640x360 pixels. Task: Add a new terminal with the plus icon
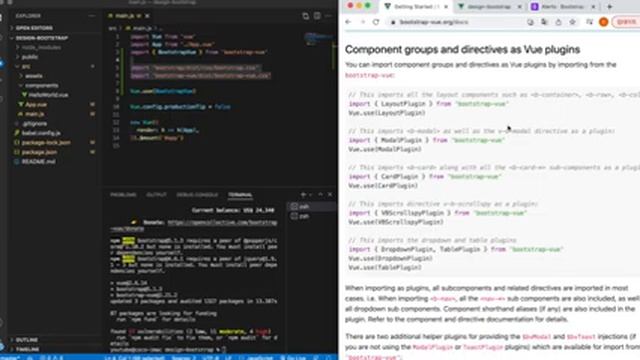pos(303,195)
